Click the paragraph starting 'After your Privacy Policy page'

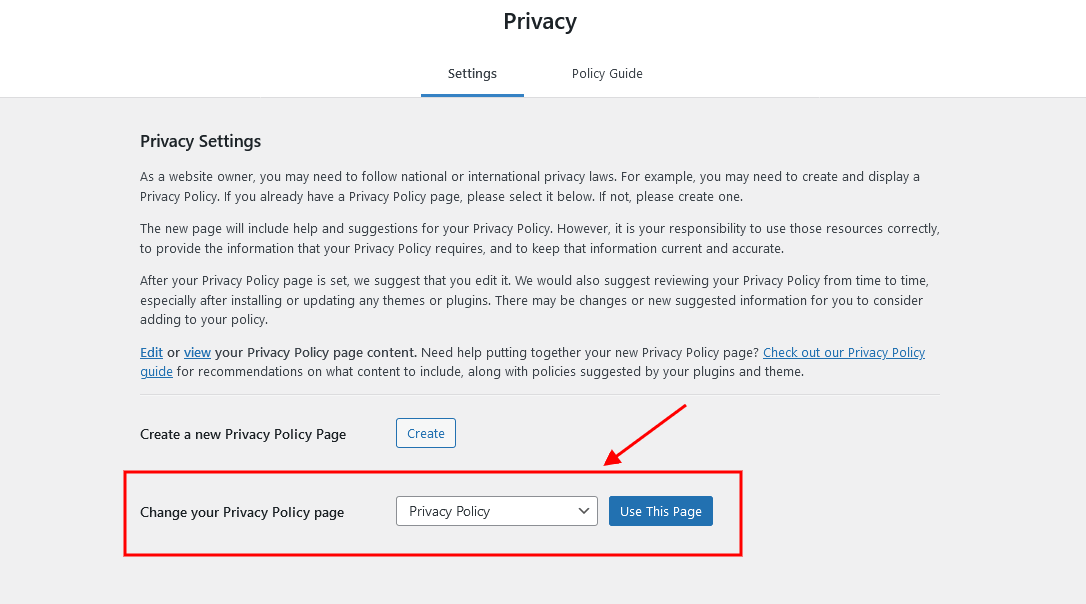pyautogui.click(x=534, y=300)
